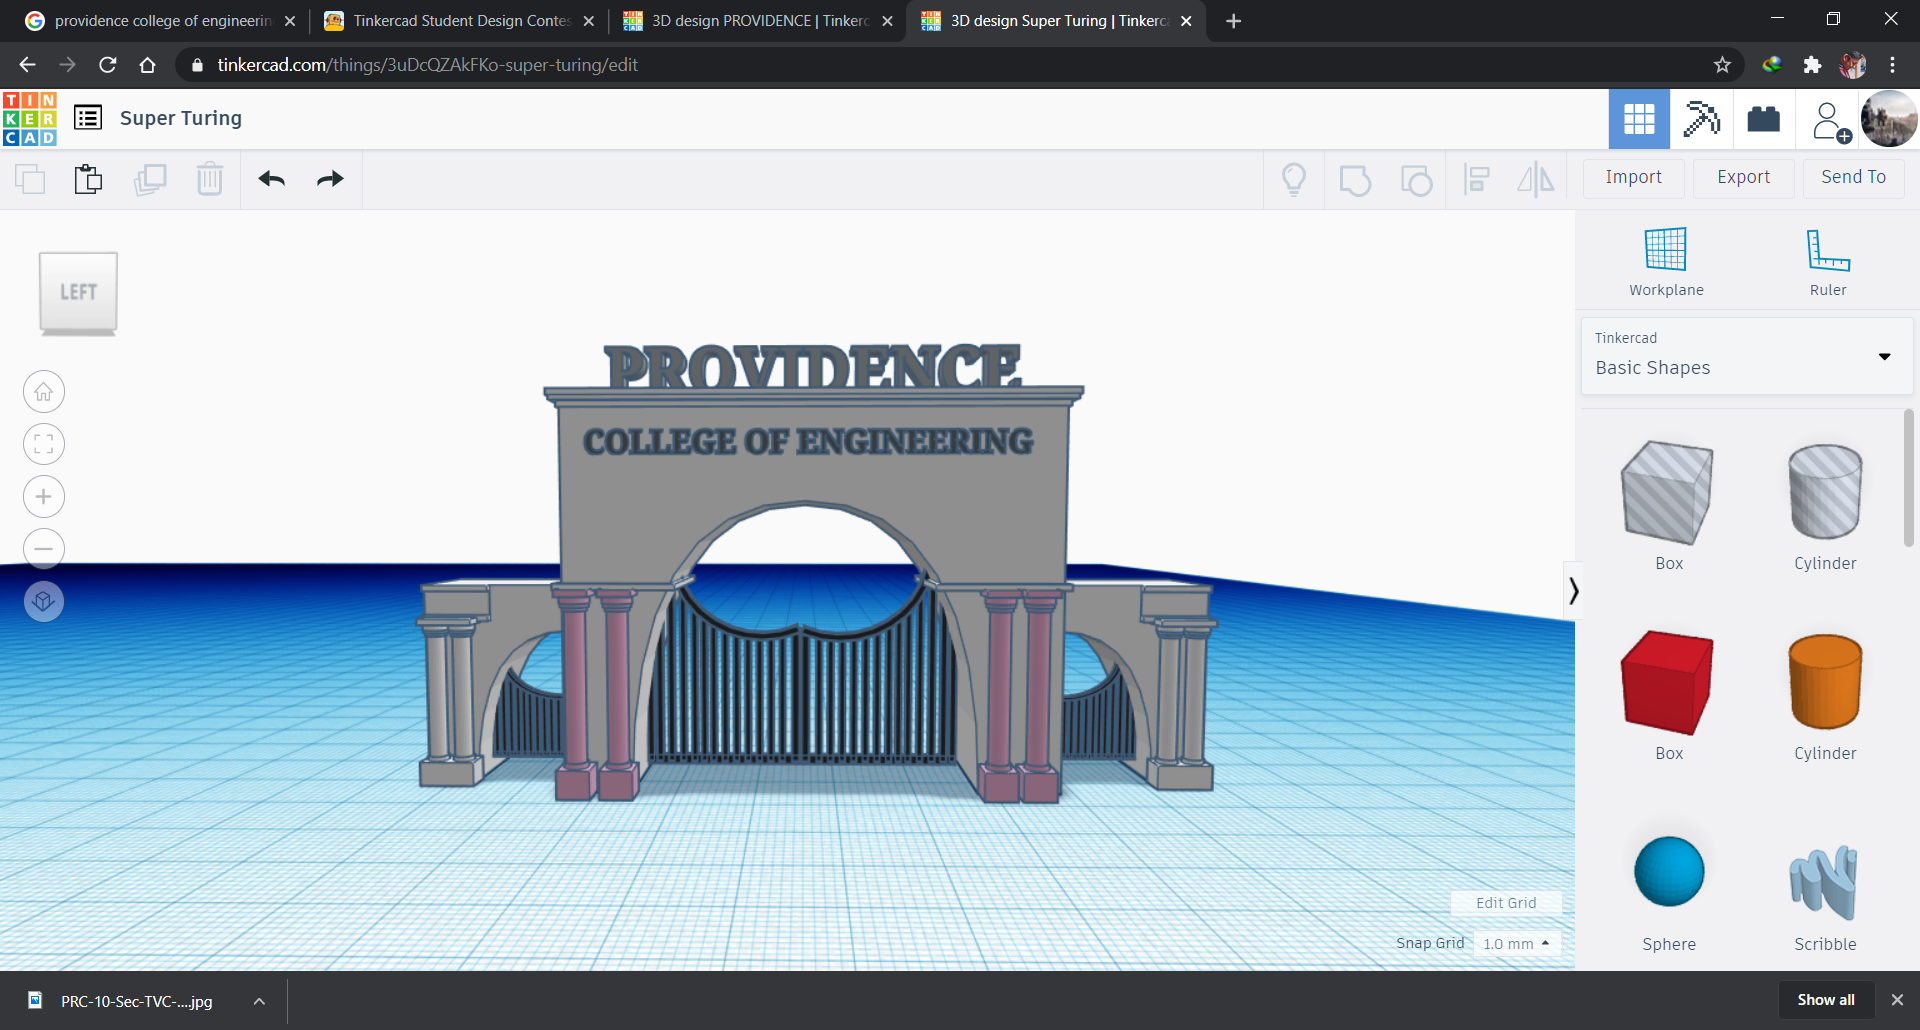
Task: Click the browser back arrow
Action: pos(27,65)
